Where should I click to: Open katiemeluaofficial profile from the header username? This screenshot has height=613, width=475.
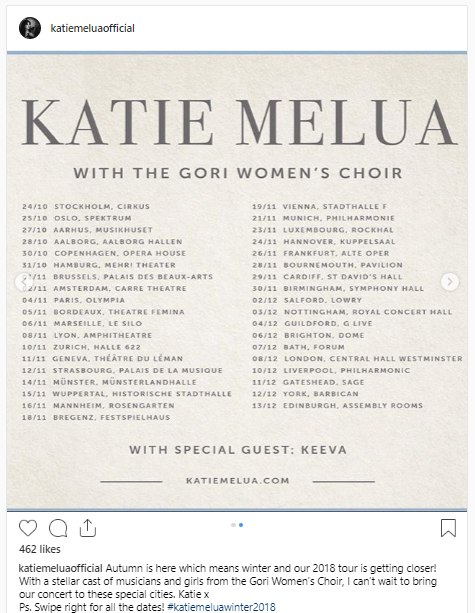[x=93, y=28]
